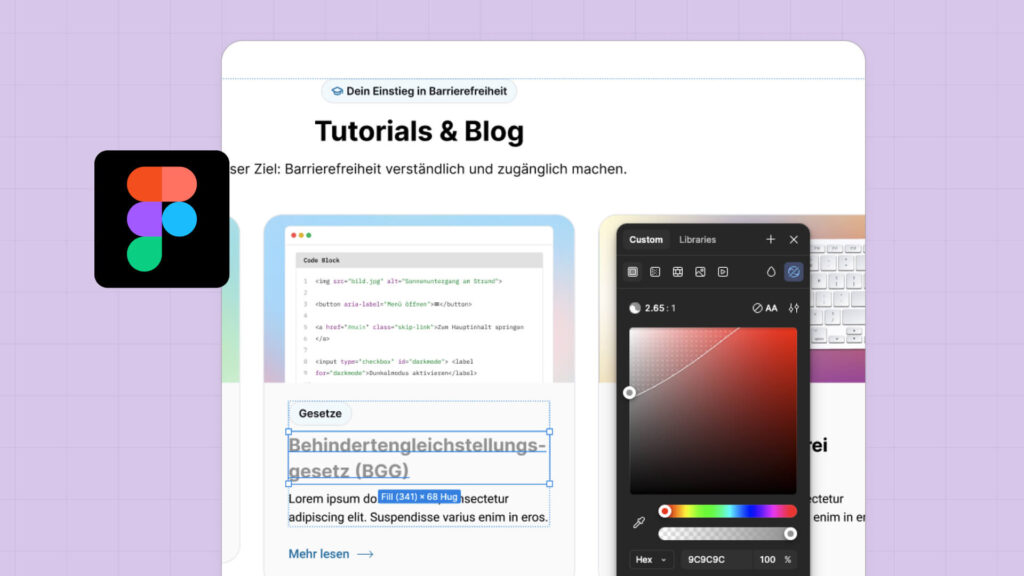Select the Custom tab
The height and width of the screenshot is (576, 1024).
tap(646, 240)
